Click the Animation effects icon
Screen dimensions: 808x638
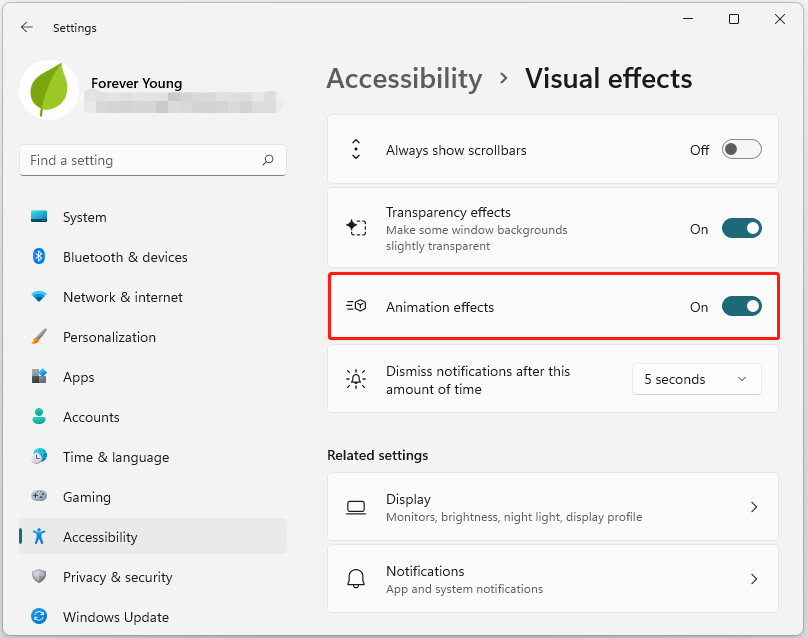point(356,307)
